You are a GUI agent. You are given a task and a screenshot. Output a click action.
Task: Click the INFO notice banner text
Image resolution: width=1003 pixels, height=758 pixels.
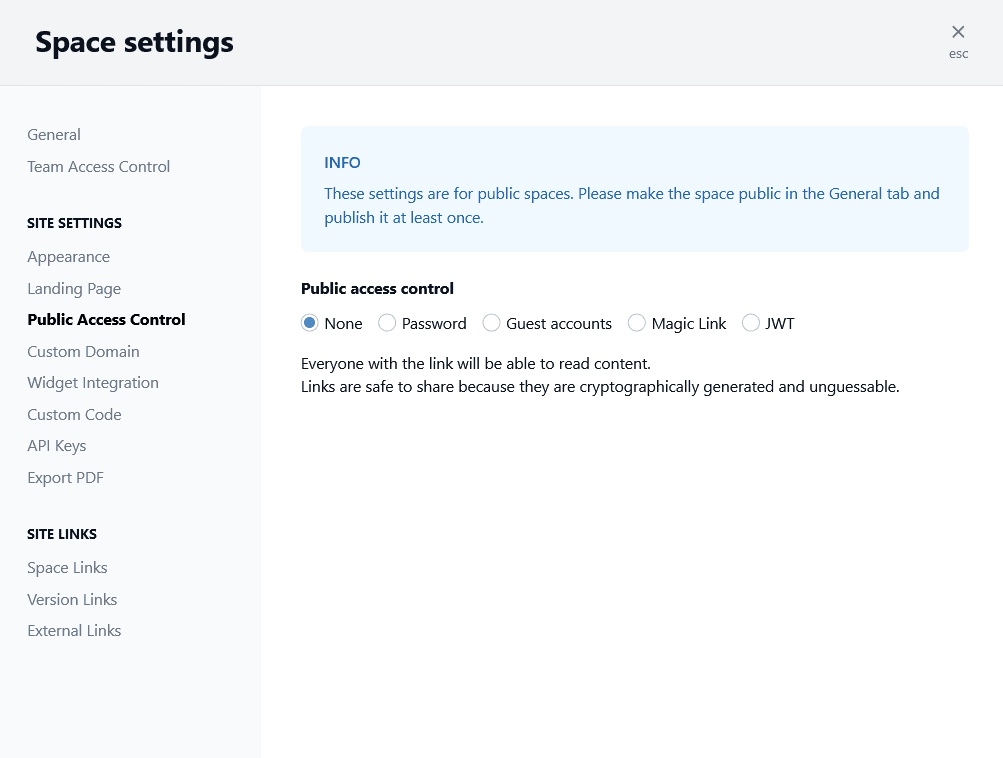click(x=632, y=205)
